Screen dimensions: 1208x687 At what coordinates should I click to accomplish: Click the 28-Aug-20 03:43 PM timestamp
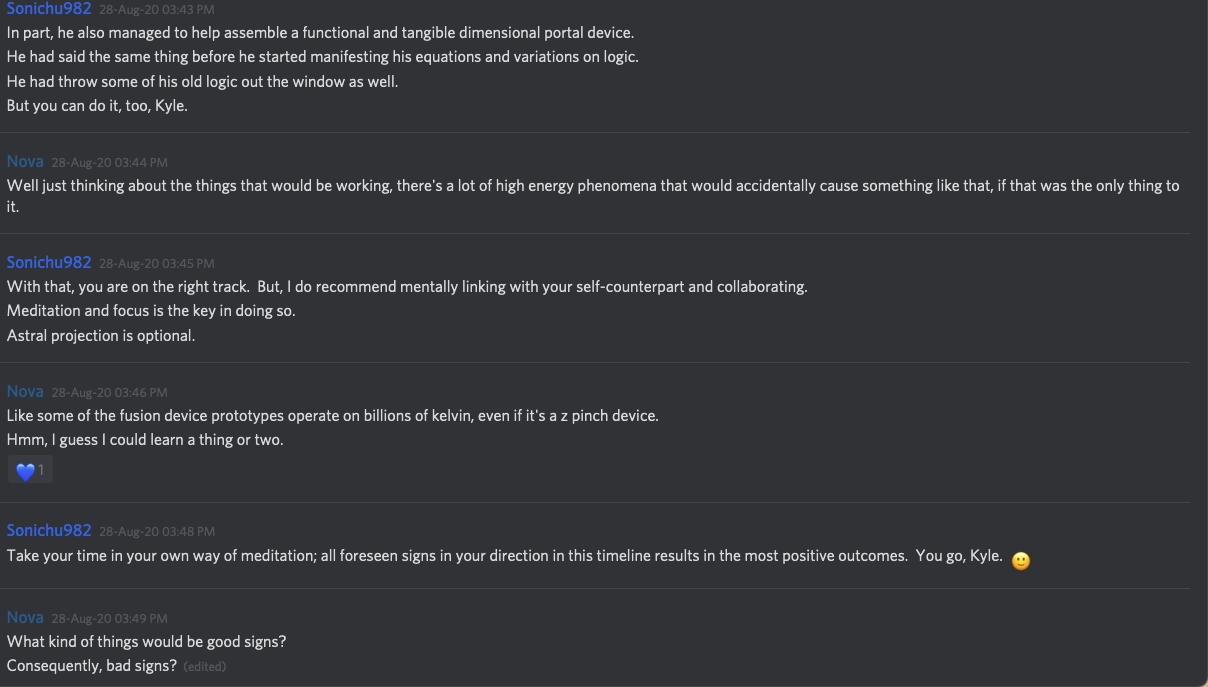[157, 9]
